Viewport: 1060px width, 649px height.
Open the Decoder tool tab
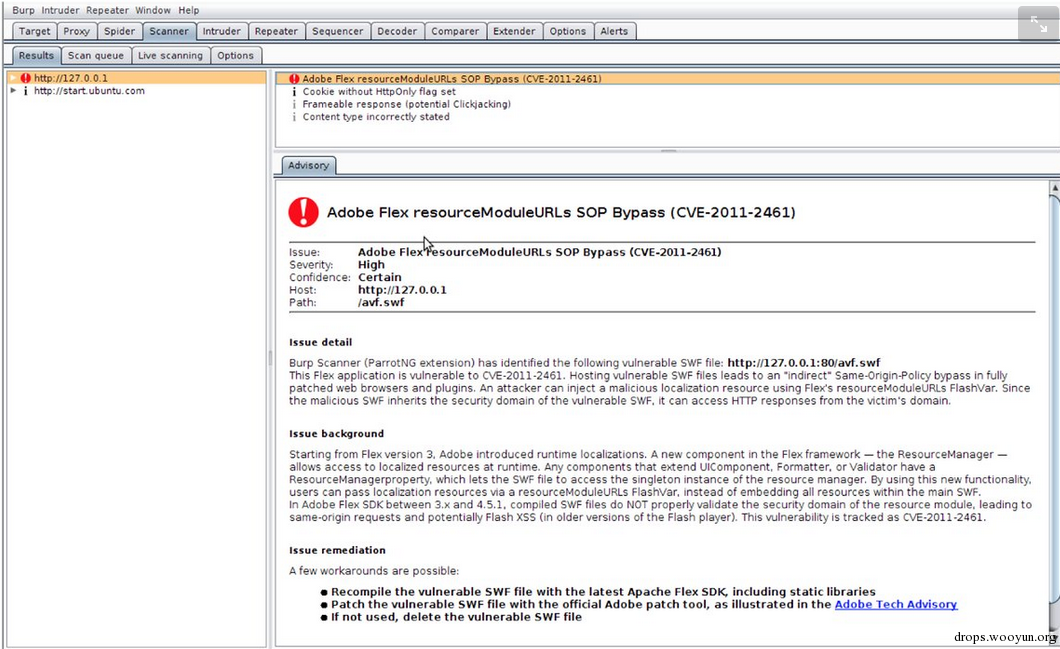pos(397,31)
